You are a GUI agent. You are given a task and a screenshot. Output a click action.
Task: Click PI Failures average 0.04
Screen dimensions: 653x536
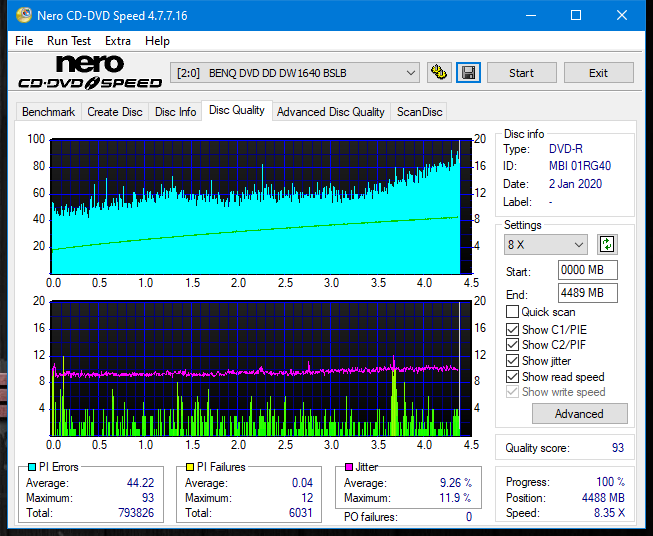[x=302, y=483]
